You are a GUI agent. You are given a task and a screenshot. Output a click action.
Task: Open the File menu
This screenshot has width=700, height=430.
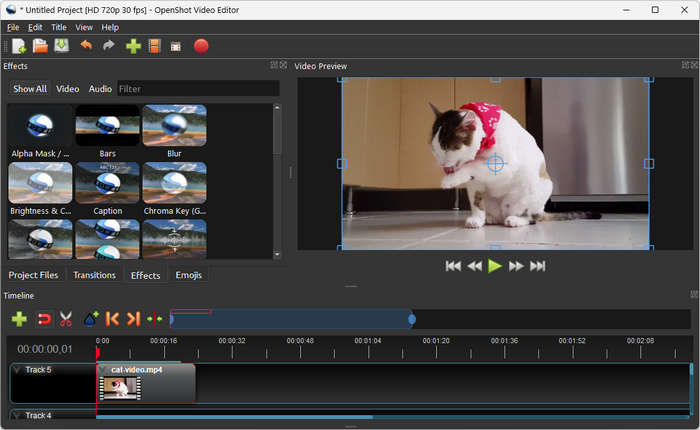click(x=13, y=27)
